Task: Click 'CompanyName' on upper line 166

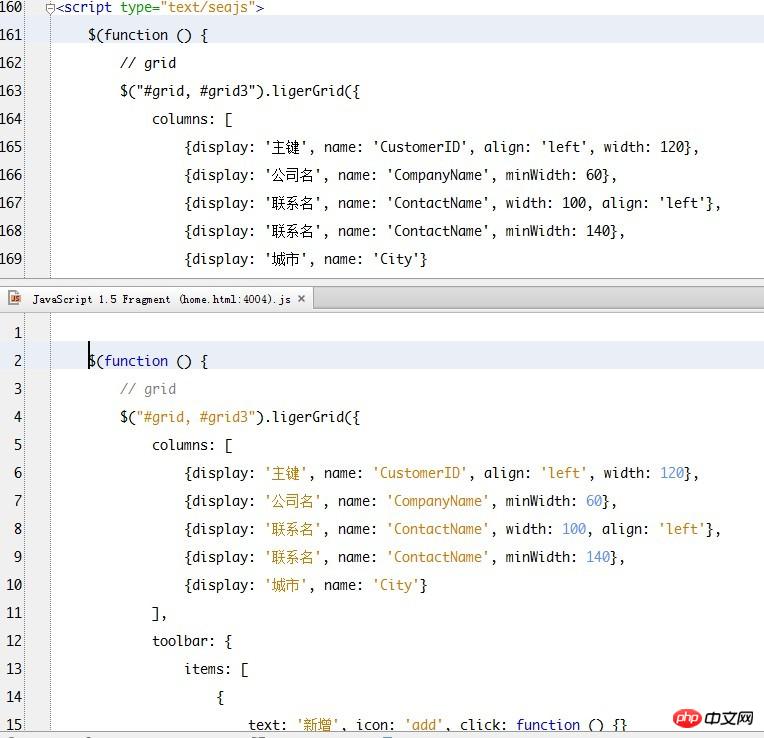Action: click(x=438, y=175)
